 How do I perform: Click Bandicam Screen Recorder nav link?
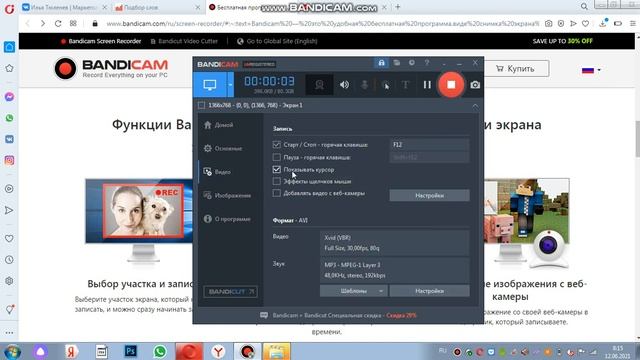coord(101,41)
